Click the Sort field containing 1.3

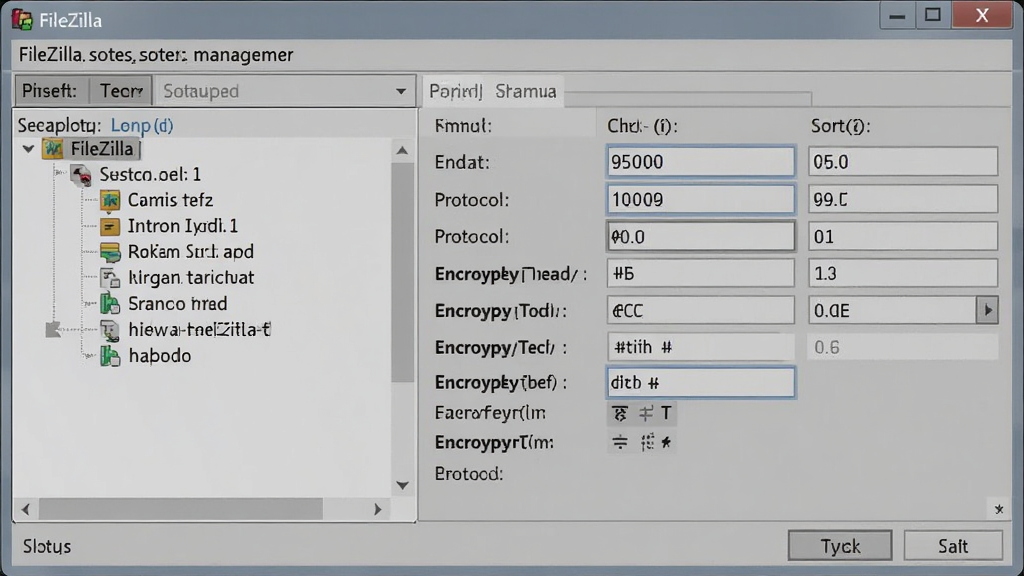coord(903,274)
